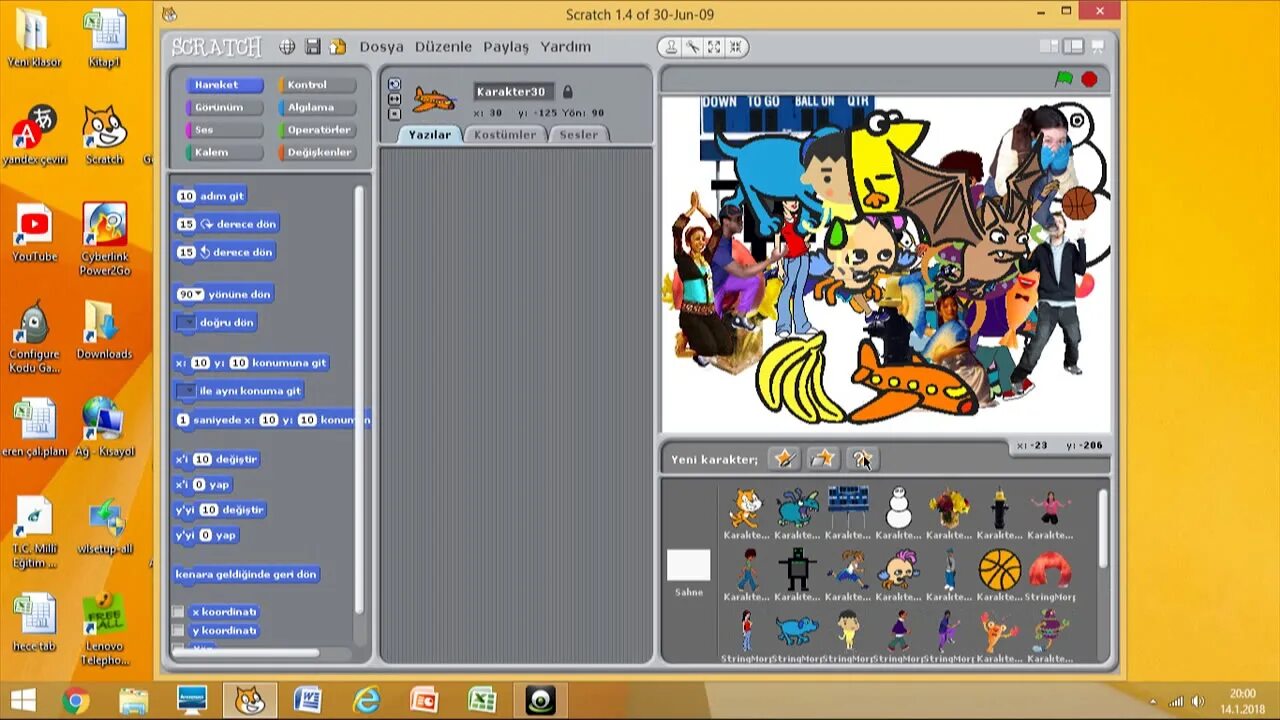Viewport: 1280px width, 720px height.
Task: Click clockwise derece dön block
Action: click(x=227, y=224)
